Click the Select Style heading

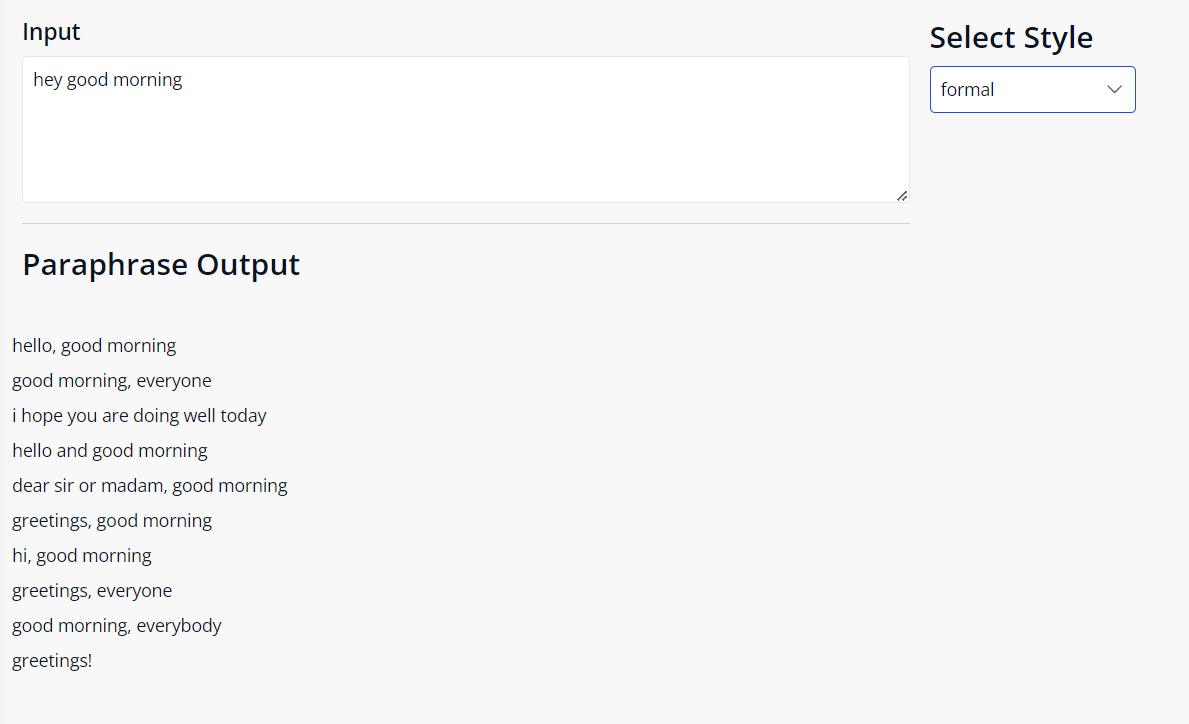click(1011, 38)
